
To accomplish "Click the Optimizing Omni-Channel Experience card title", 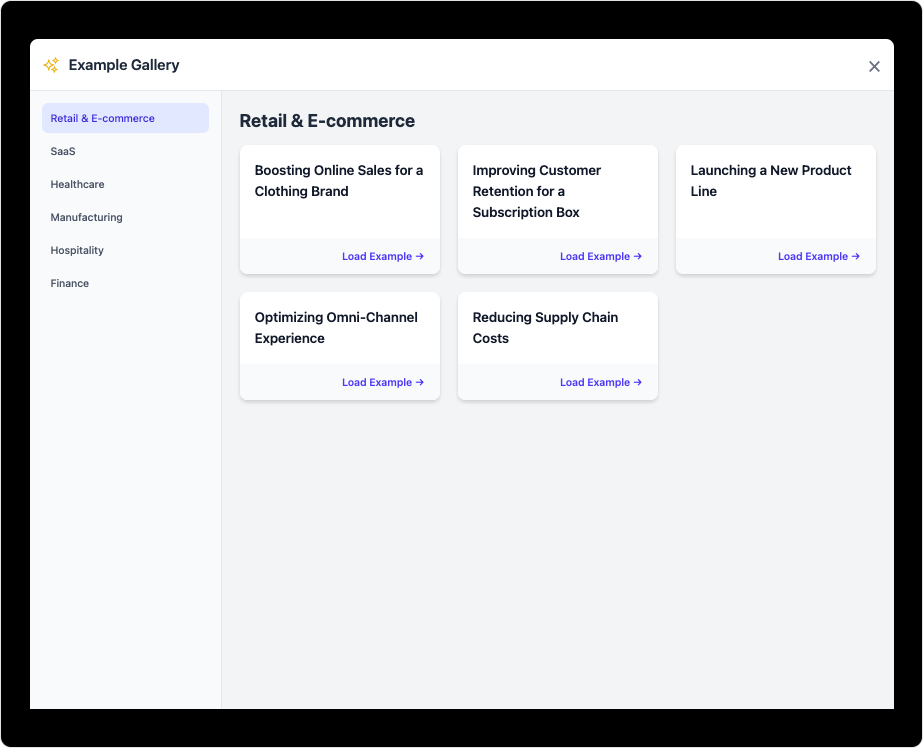I will point(336,328).
